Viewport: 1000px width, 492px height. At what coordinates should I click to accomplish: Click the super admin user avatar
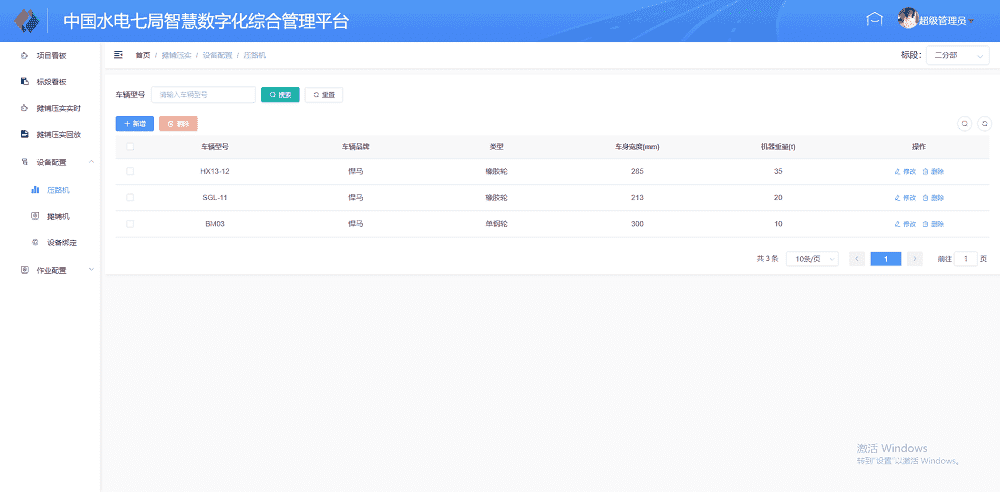[x=908, y=20]
